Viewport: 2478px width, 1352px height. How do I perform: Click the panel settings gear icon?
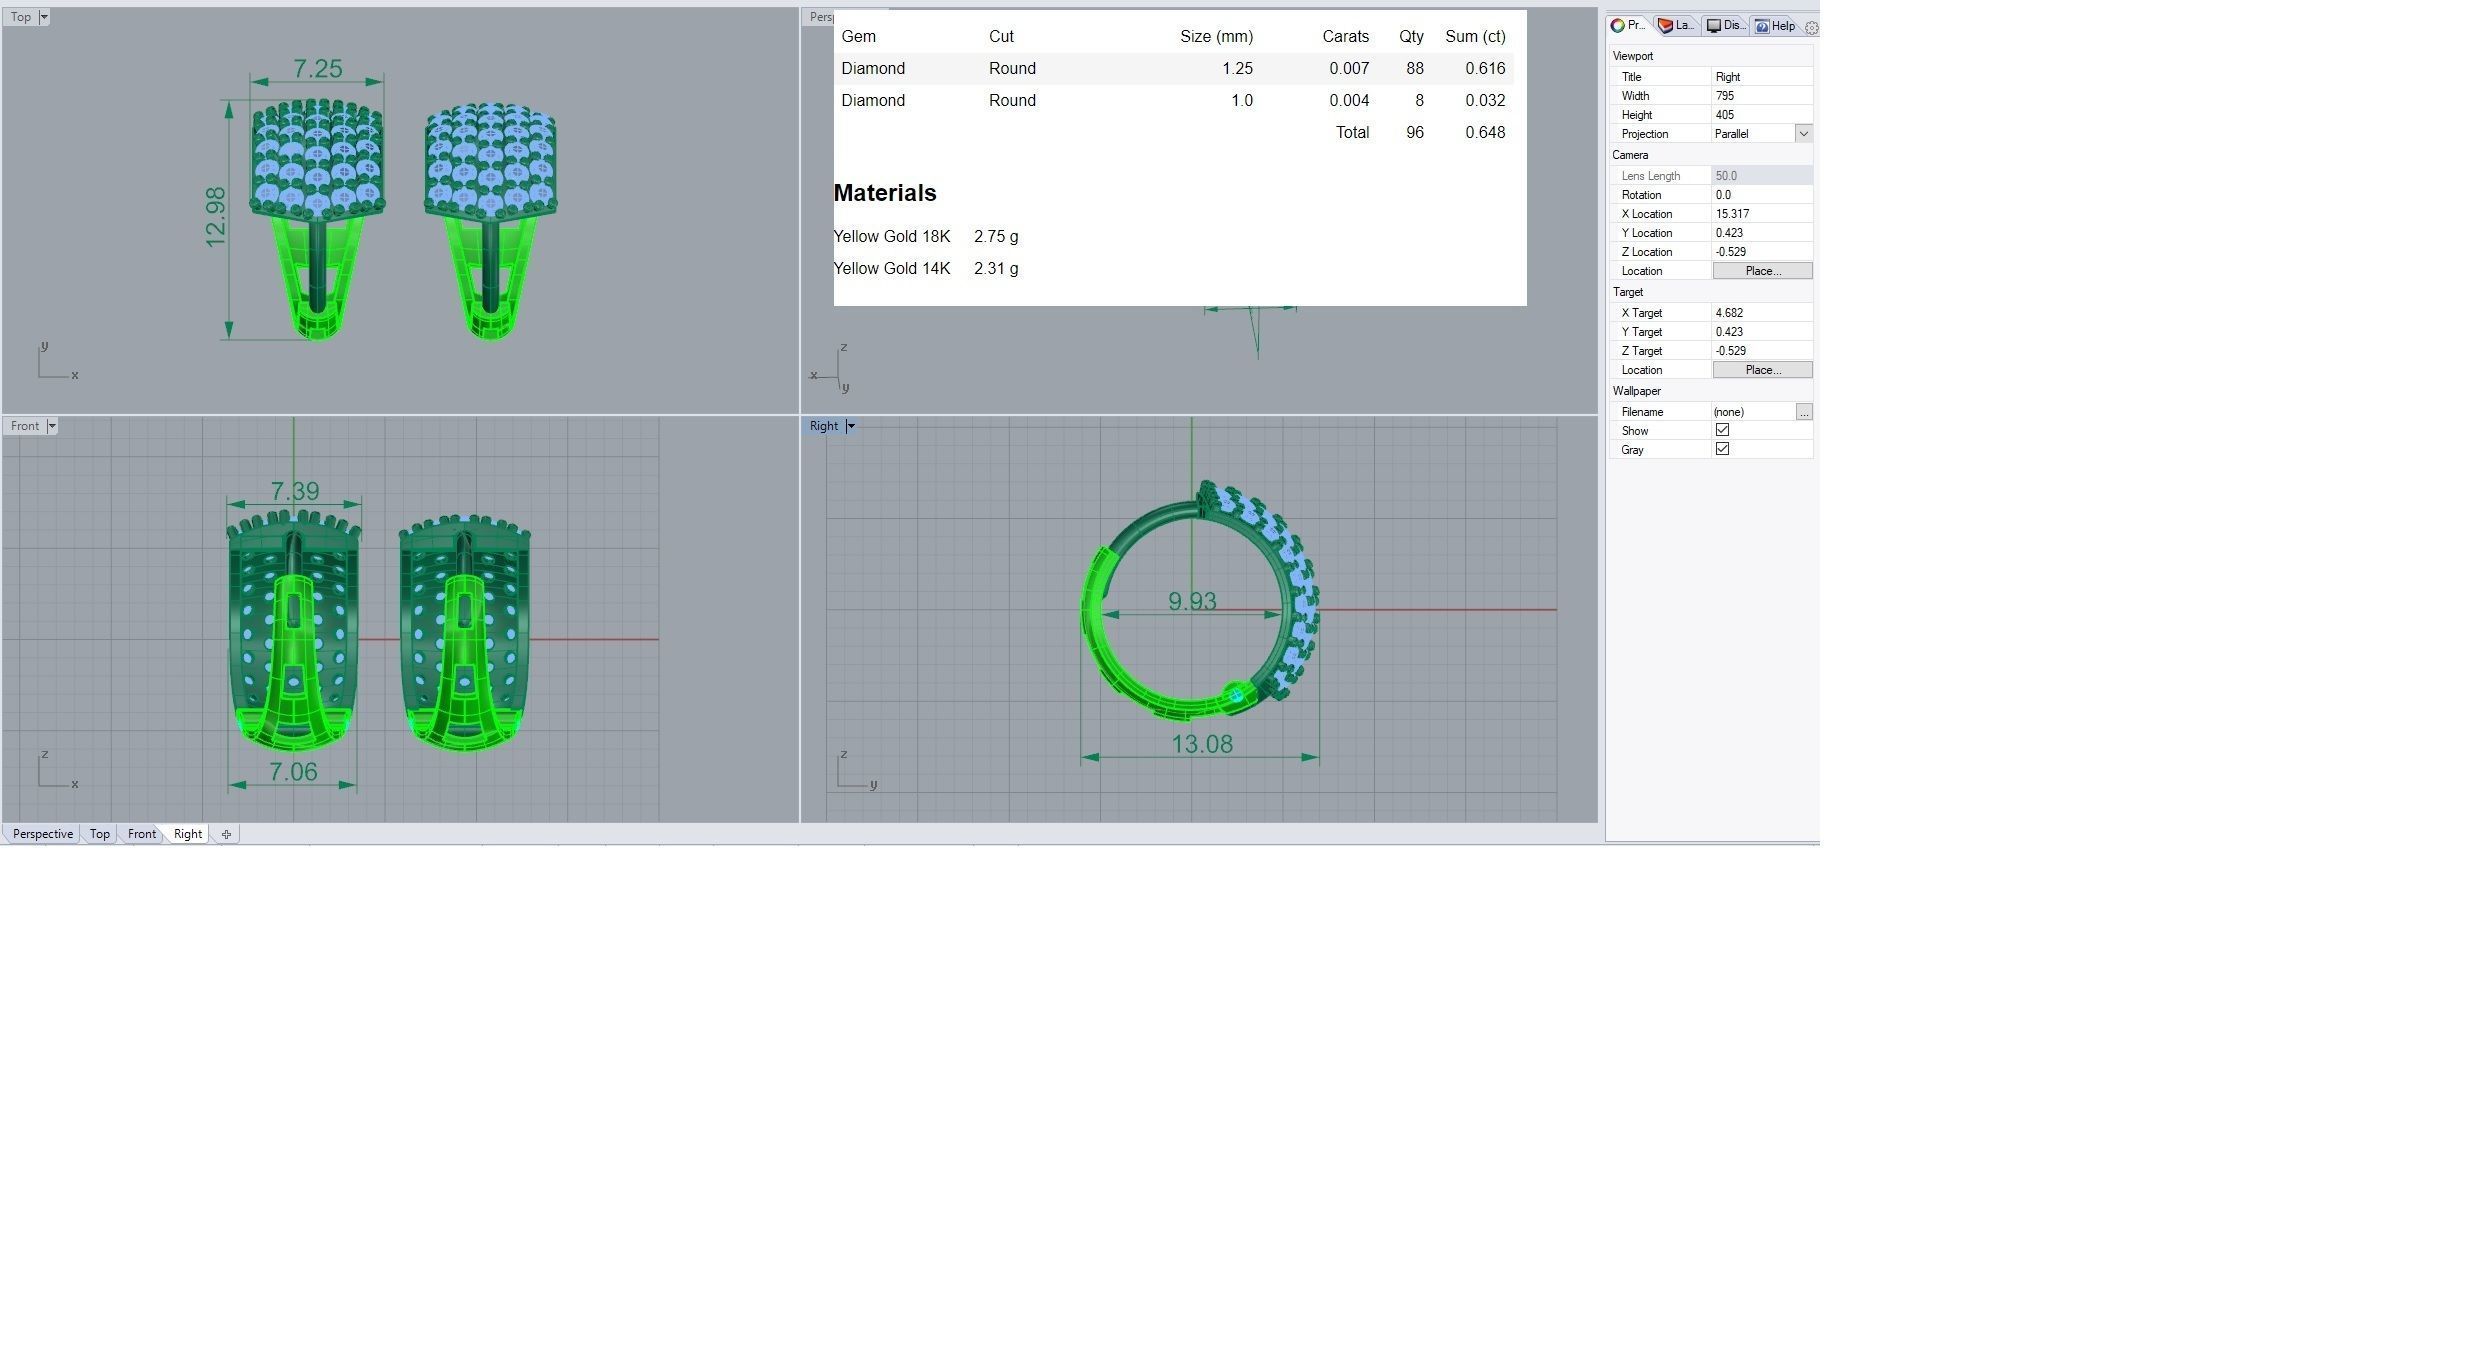(x=1810, y=28)
